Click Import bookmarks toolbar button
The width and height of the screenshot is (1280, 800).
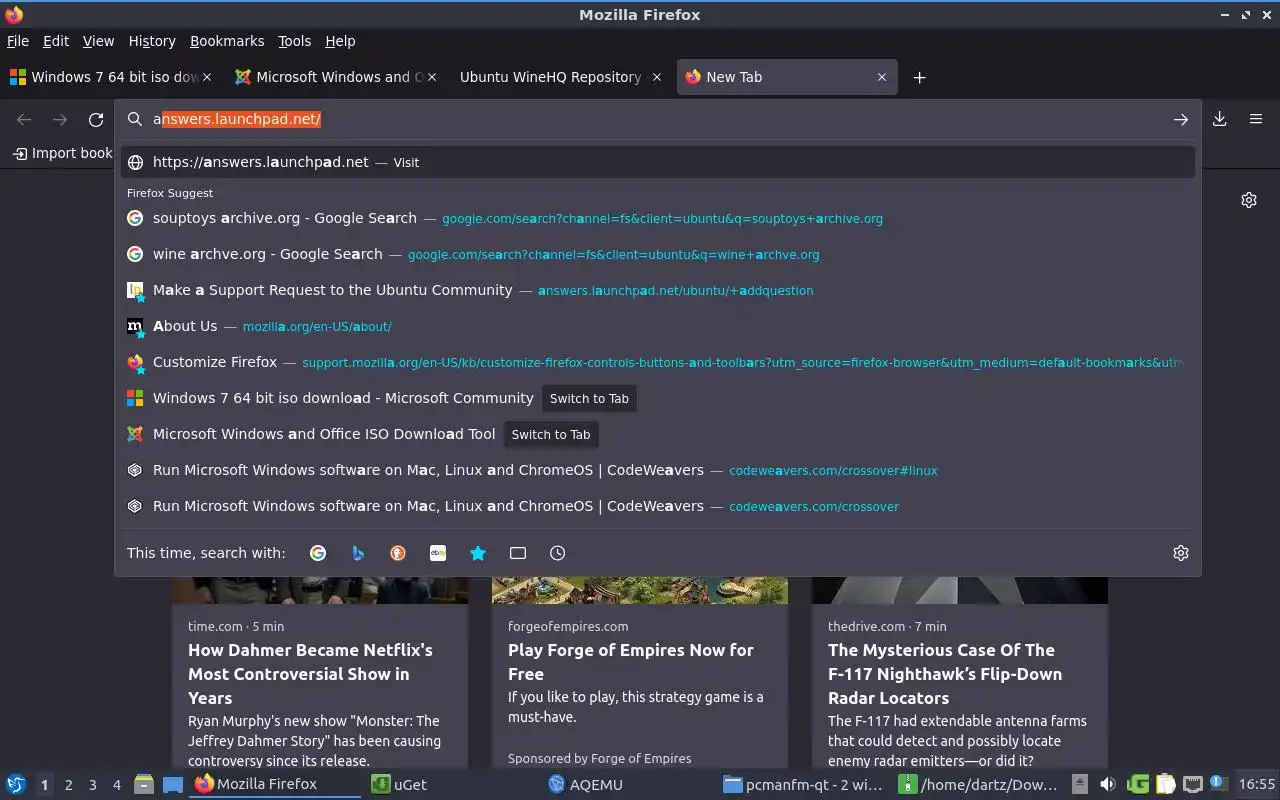(62, 153)
